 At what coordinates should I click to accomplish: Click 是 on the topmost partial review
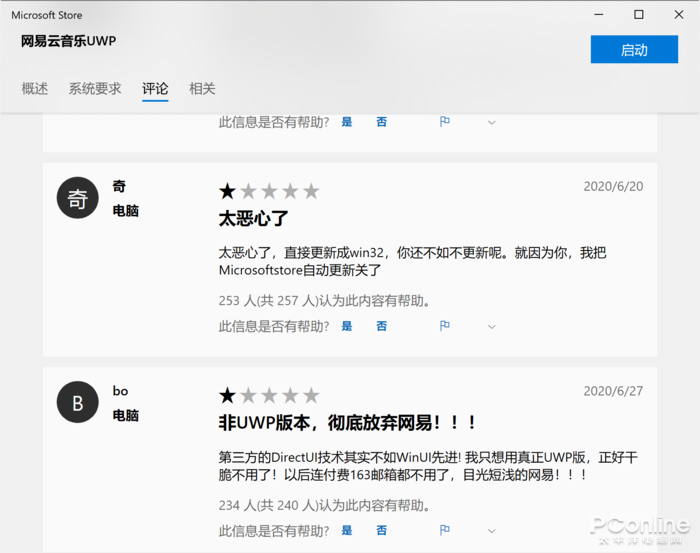[347, 122]
